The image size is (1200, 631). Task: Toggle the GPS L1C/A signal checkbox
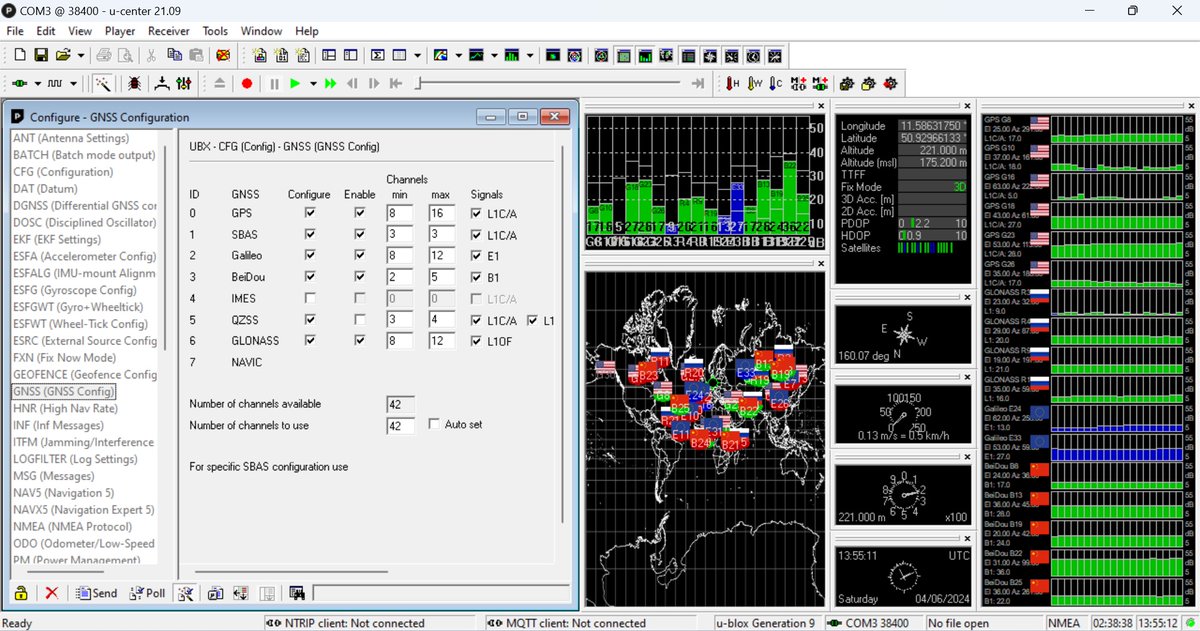point(476,213)
